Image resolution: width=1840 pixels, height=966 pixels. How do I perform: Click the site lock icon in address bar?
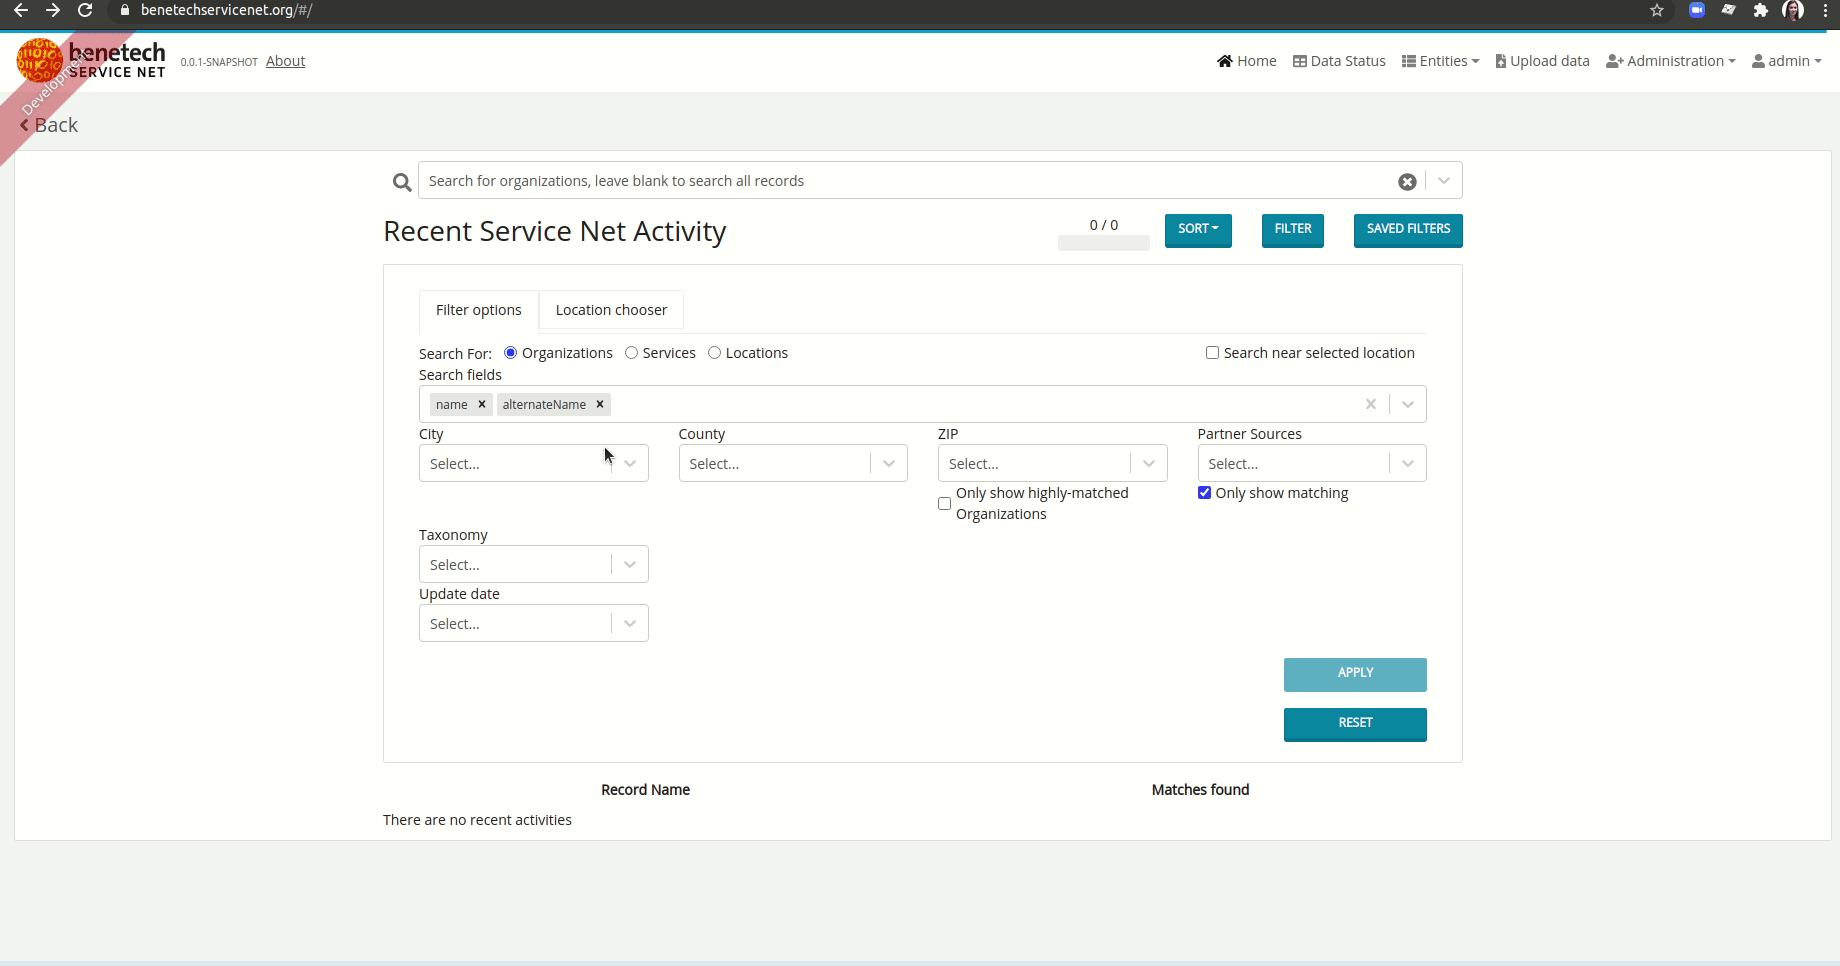tap(125, 10)
